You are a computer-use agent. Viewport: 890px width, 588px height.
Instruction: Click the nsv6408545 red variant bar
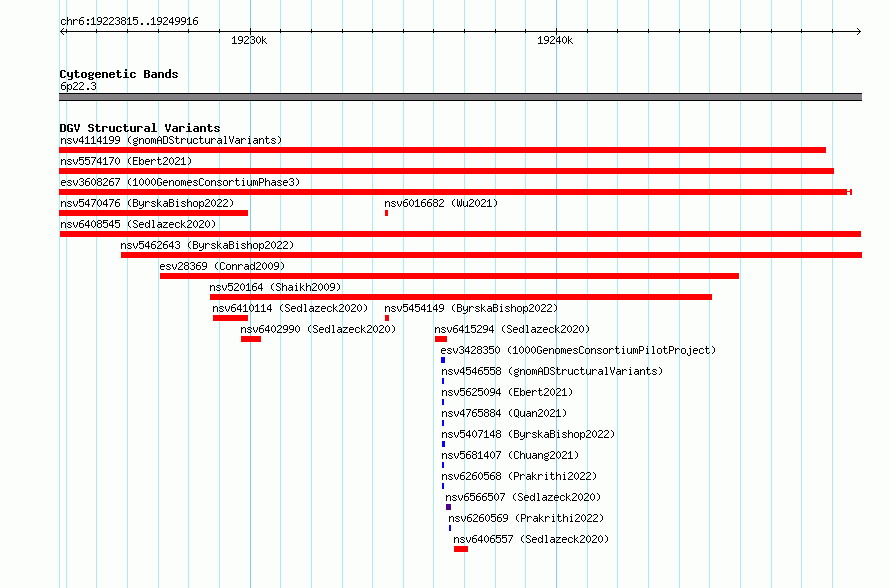click(x=460, y=234)
